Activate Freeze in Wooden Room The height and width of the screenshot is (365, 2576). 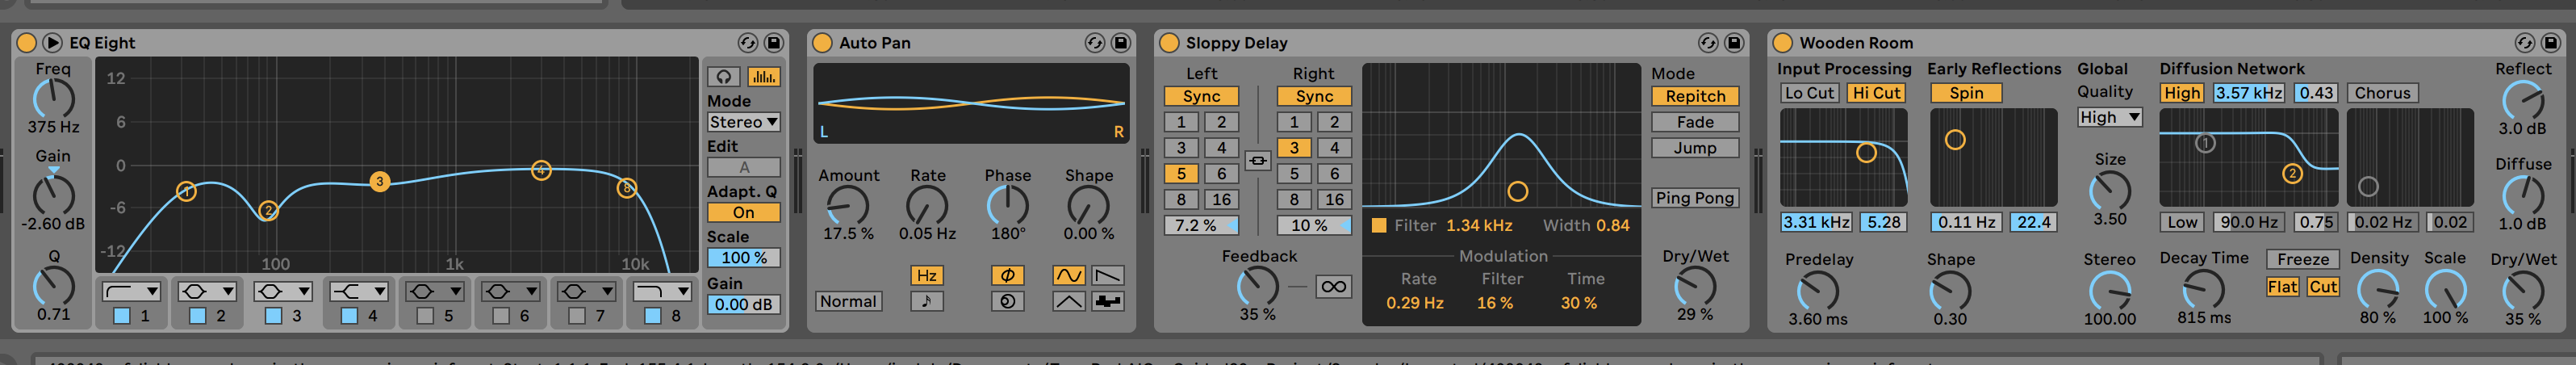[2302, 259]
